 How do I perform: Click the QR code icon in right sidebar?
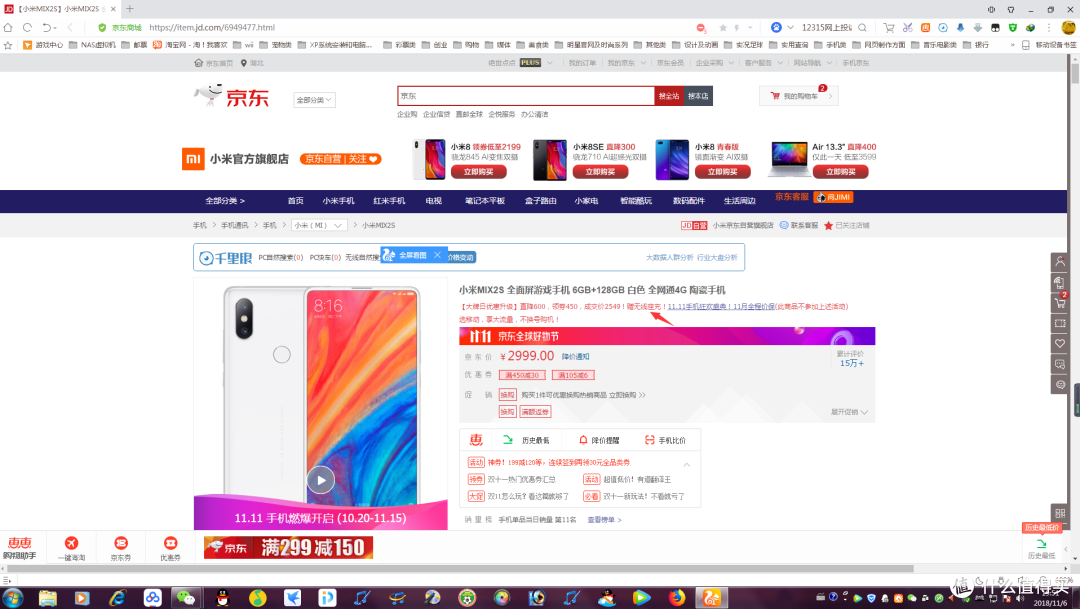tap(1060, 513)
